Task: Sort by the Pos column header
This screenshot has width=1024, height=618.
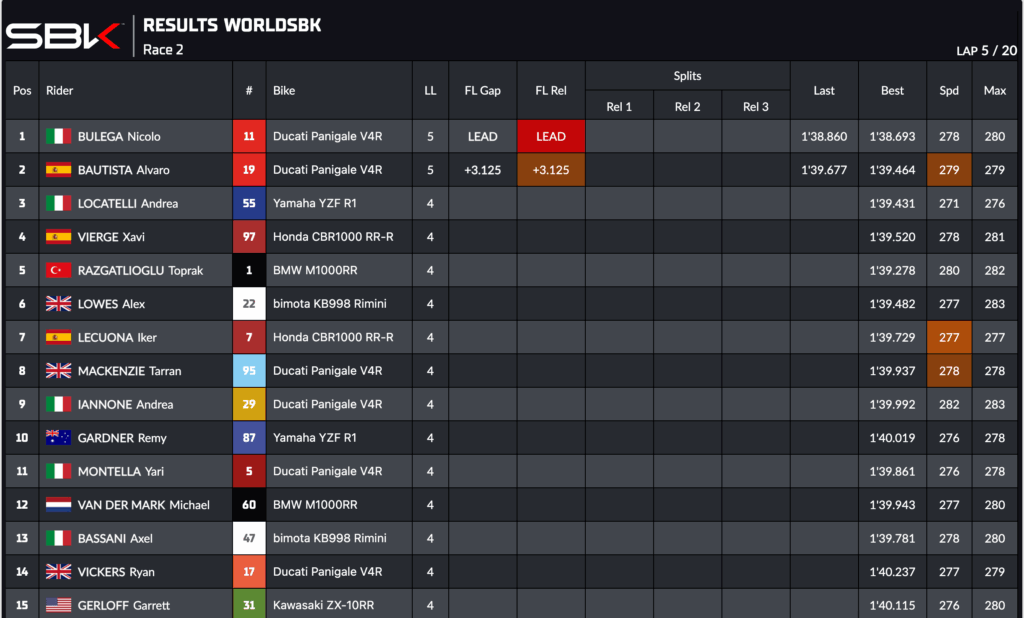Action: click(22, 91)
